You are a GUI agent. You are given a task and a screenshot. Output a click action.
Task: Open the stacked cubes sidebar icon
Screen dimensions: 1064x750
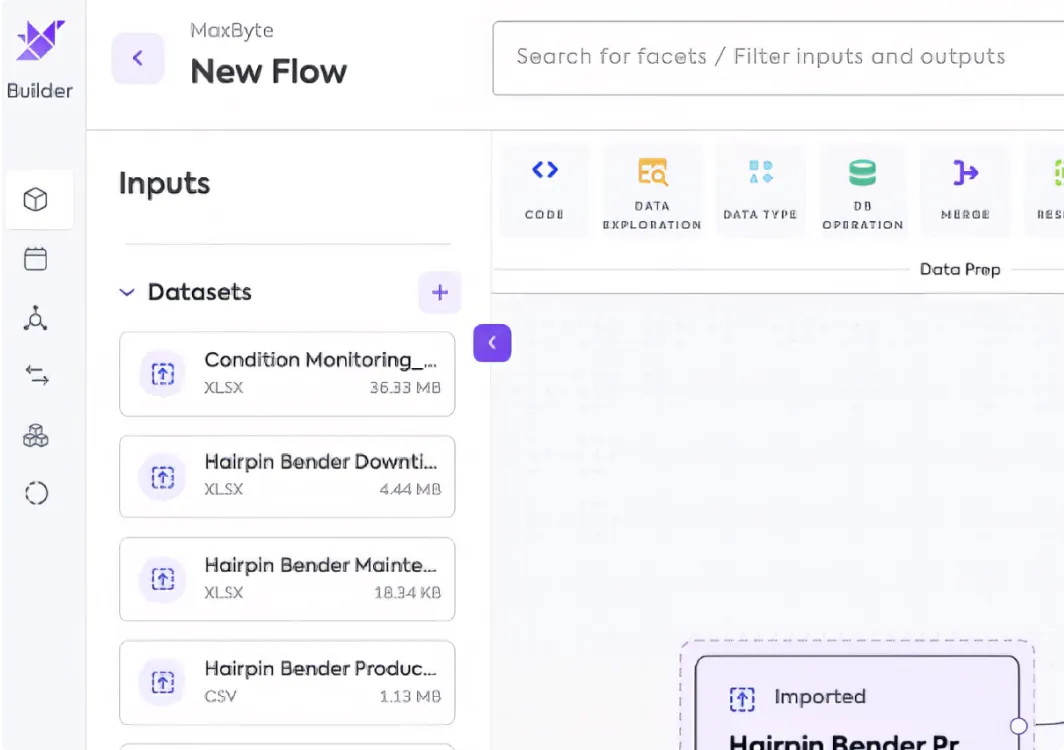(36, 434)
